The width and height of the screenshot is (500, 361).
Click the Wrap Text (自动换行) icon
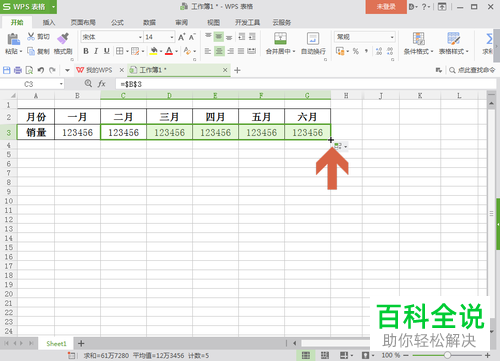[x=313, y=38]
